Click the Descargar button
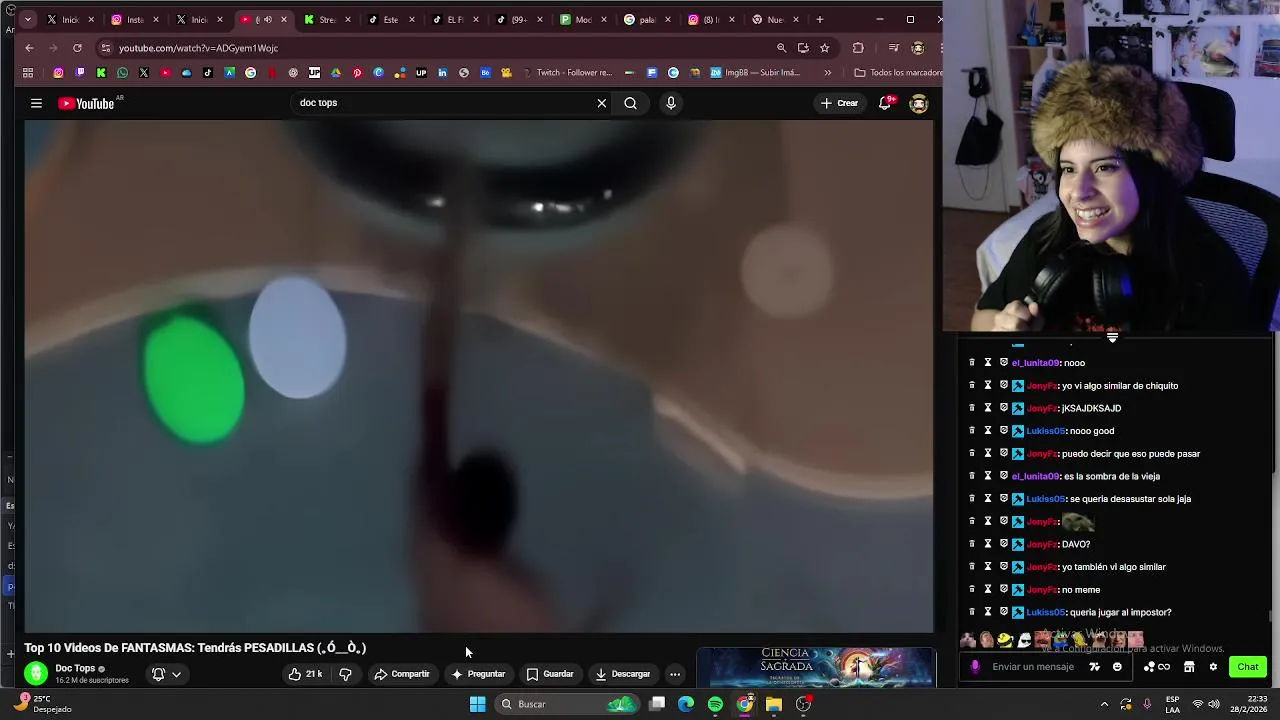Viewport: 1280px width, 720px height. (x=622, y=674)
